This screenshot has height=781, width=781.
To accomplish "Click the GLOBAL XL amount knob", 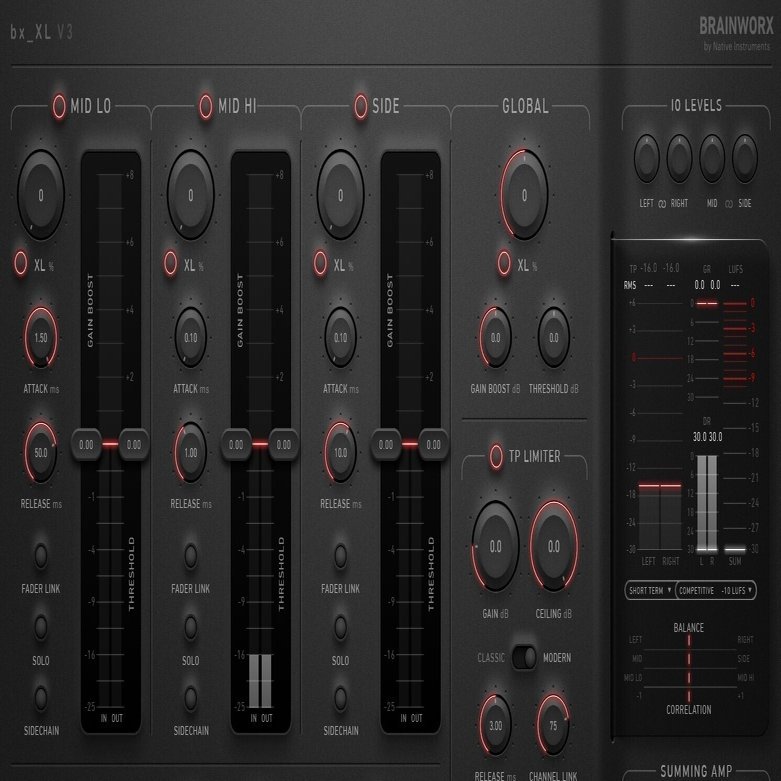I will 524,195.
